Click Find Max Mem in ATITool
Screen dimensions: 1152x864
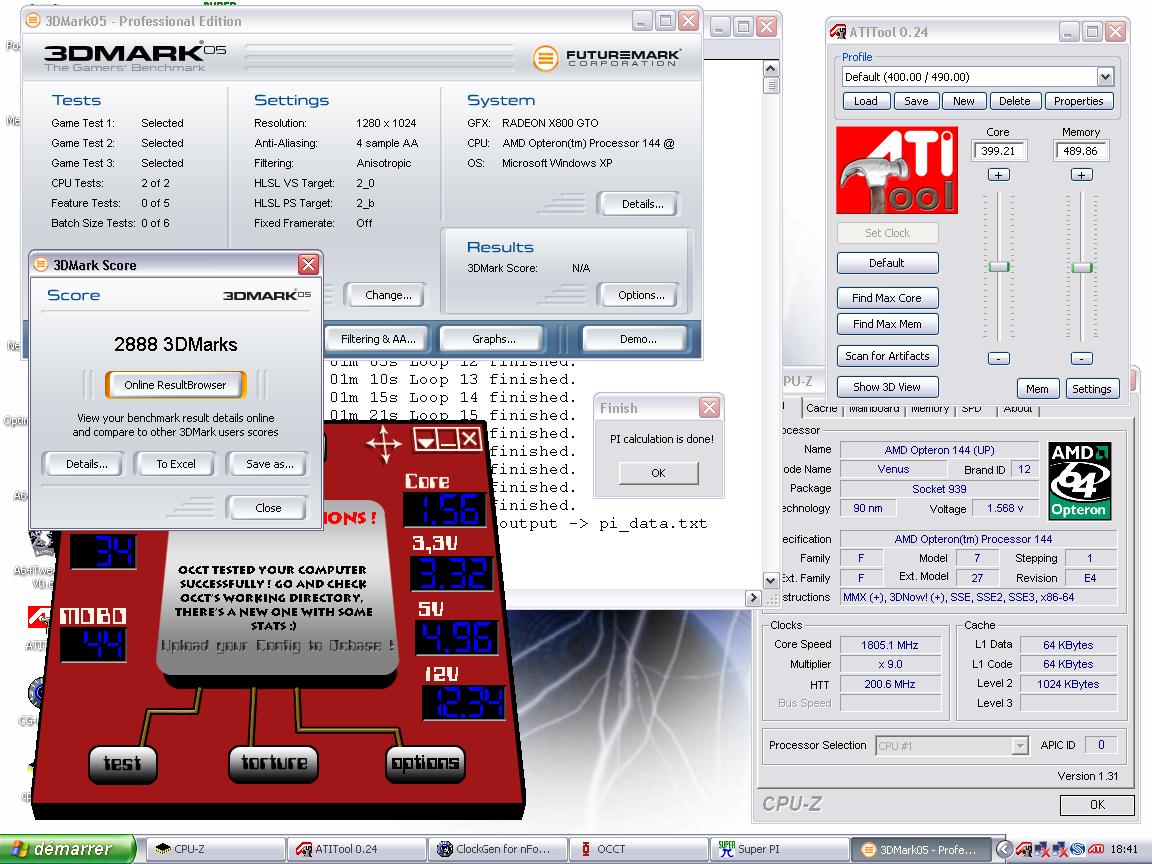point(887,324)
